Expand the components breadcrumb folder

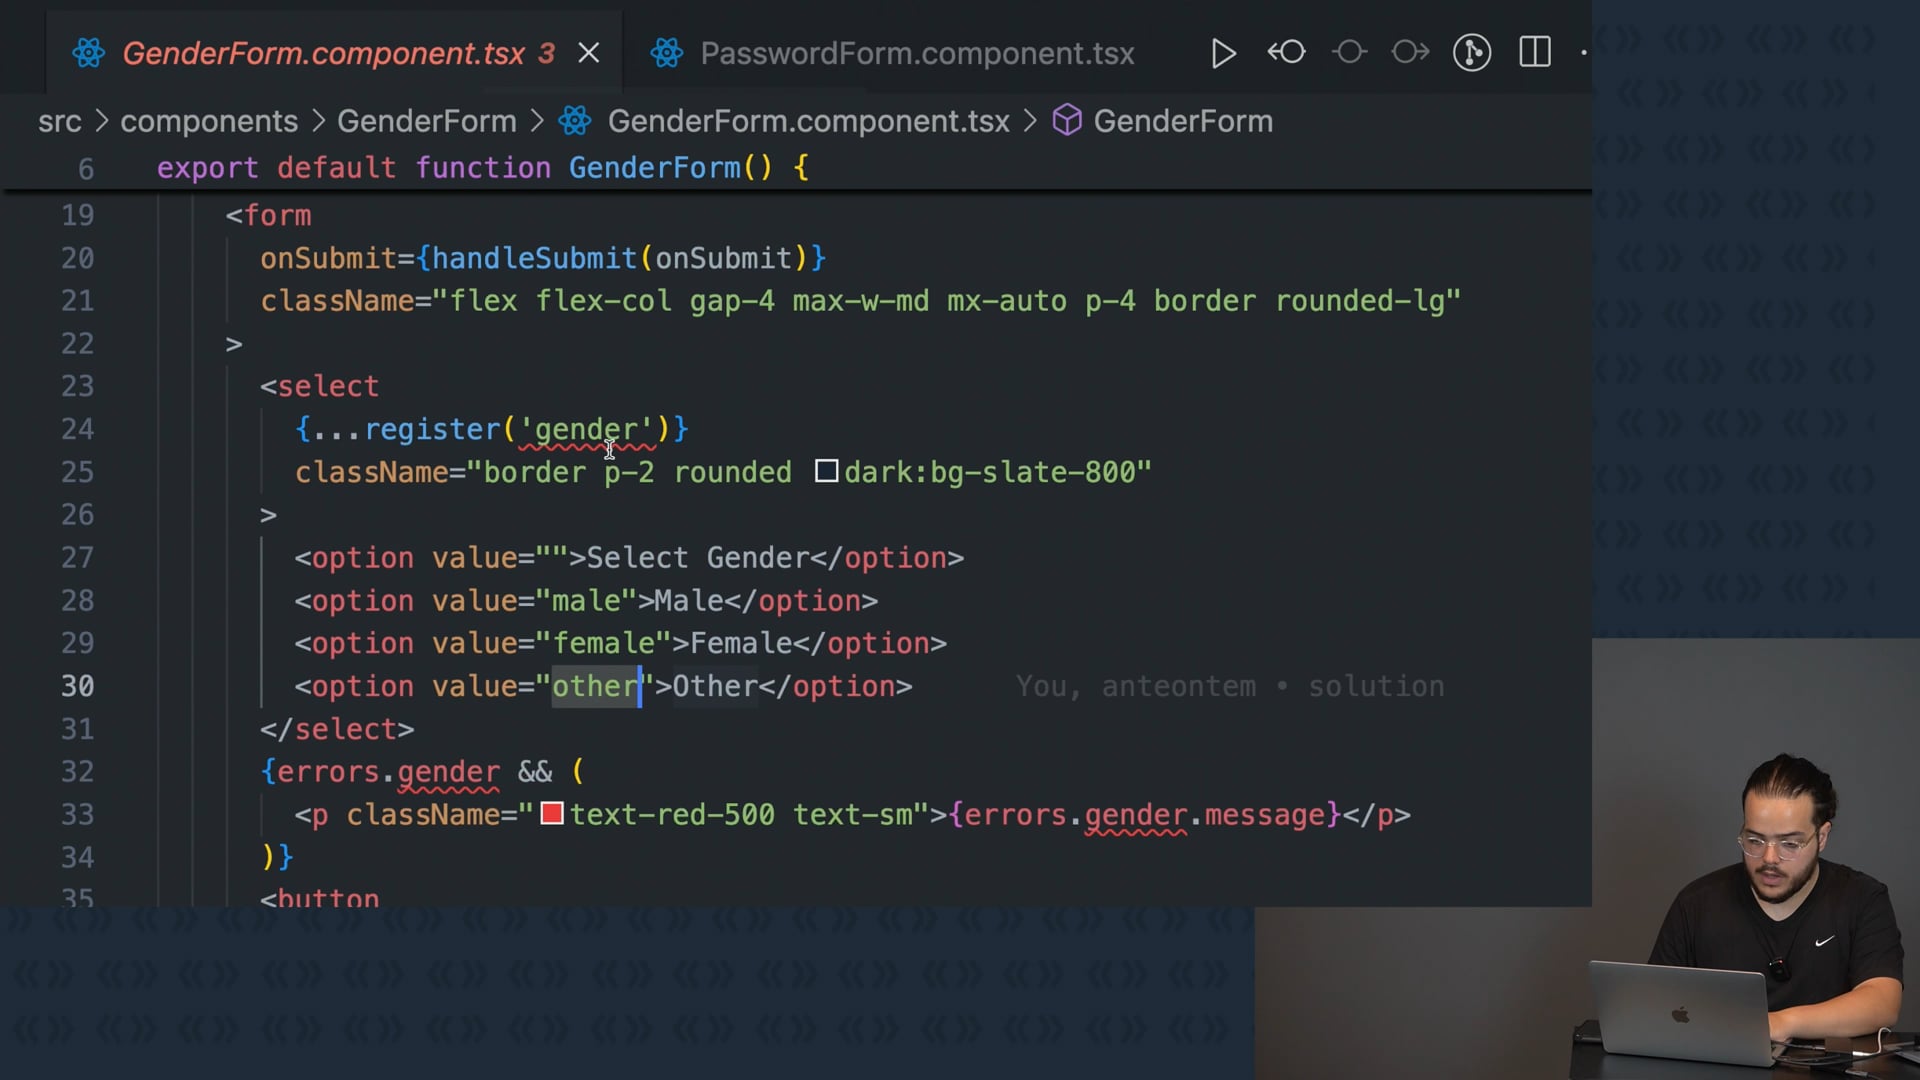point(209,121)
